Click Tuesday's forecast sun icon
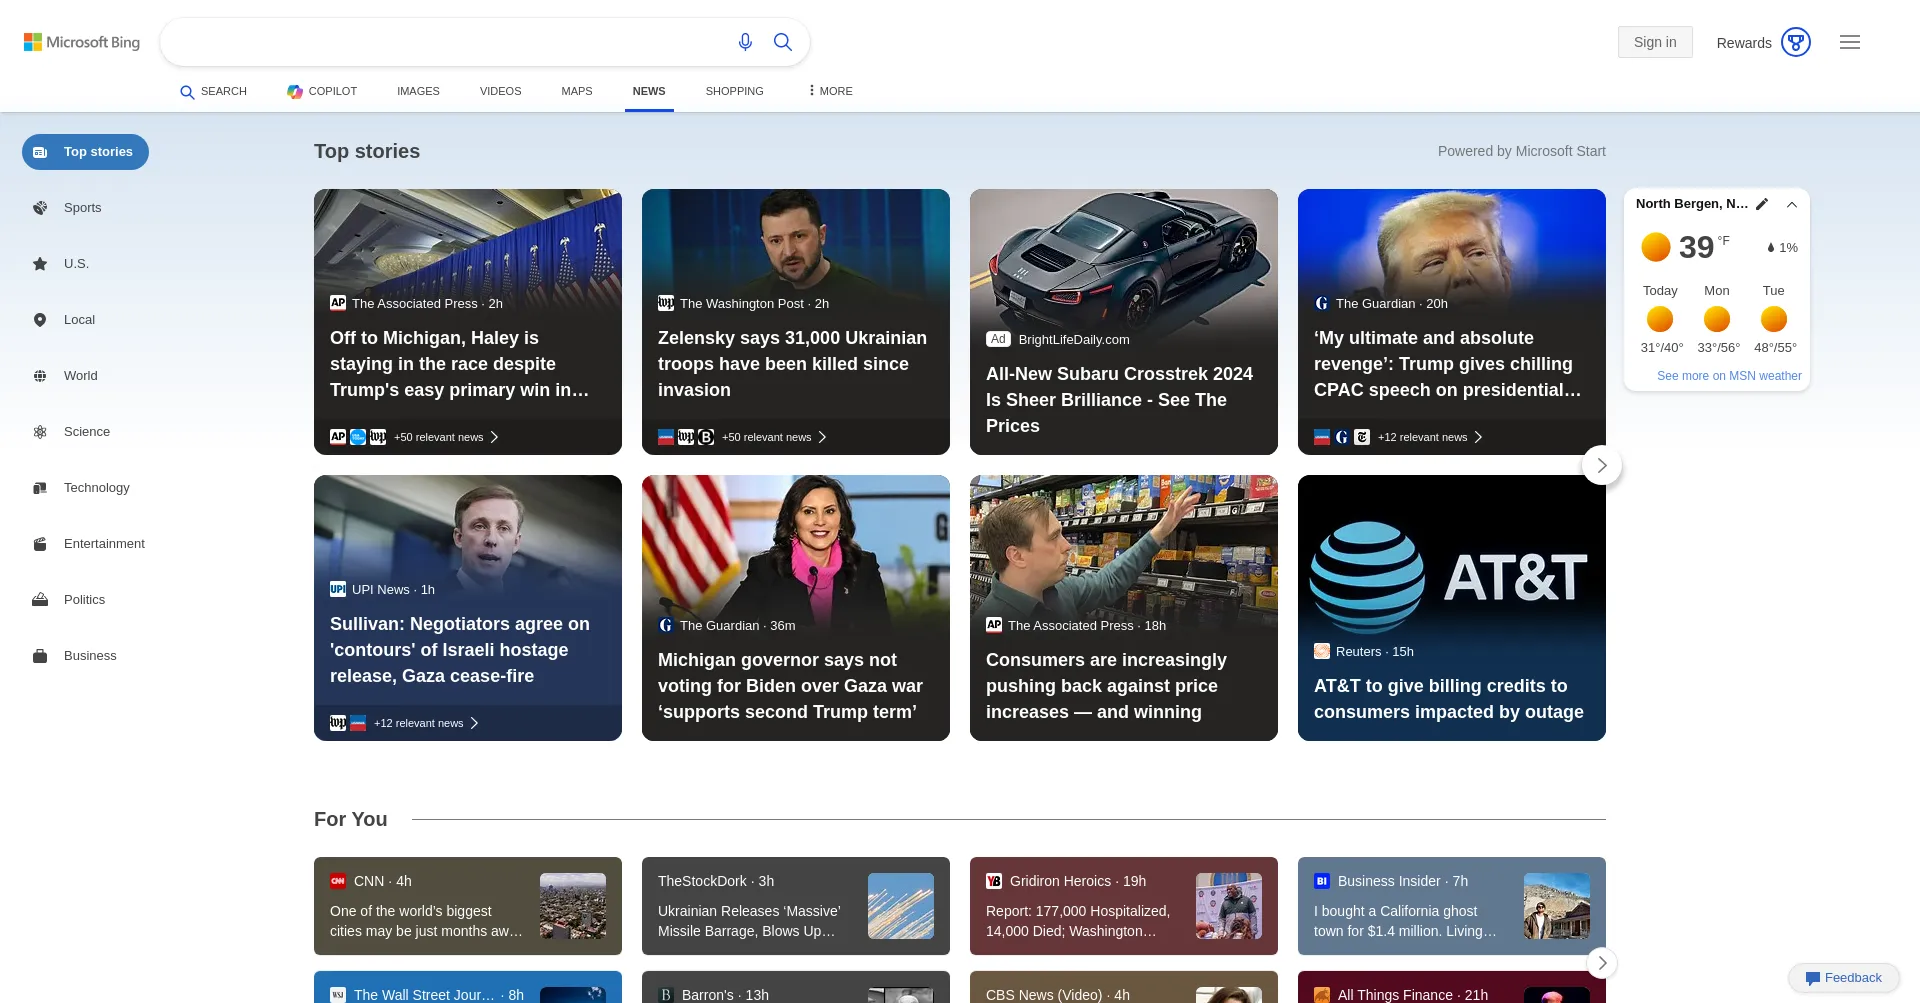The image size is (1920, 1003). tap(1774, 319)
